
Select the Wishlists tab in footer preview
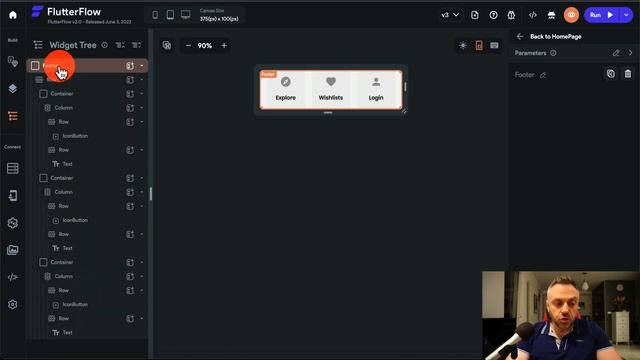click(x=331, y=89)
